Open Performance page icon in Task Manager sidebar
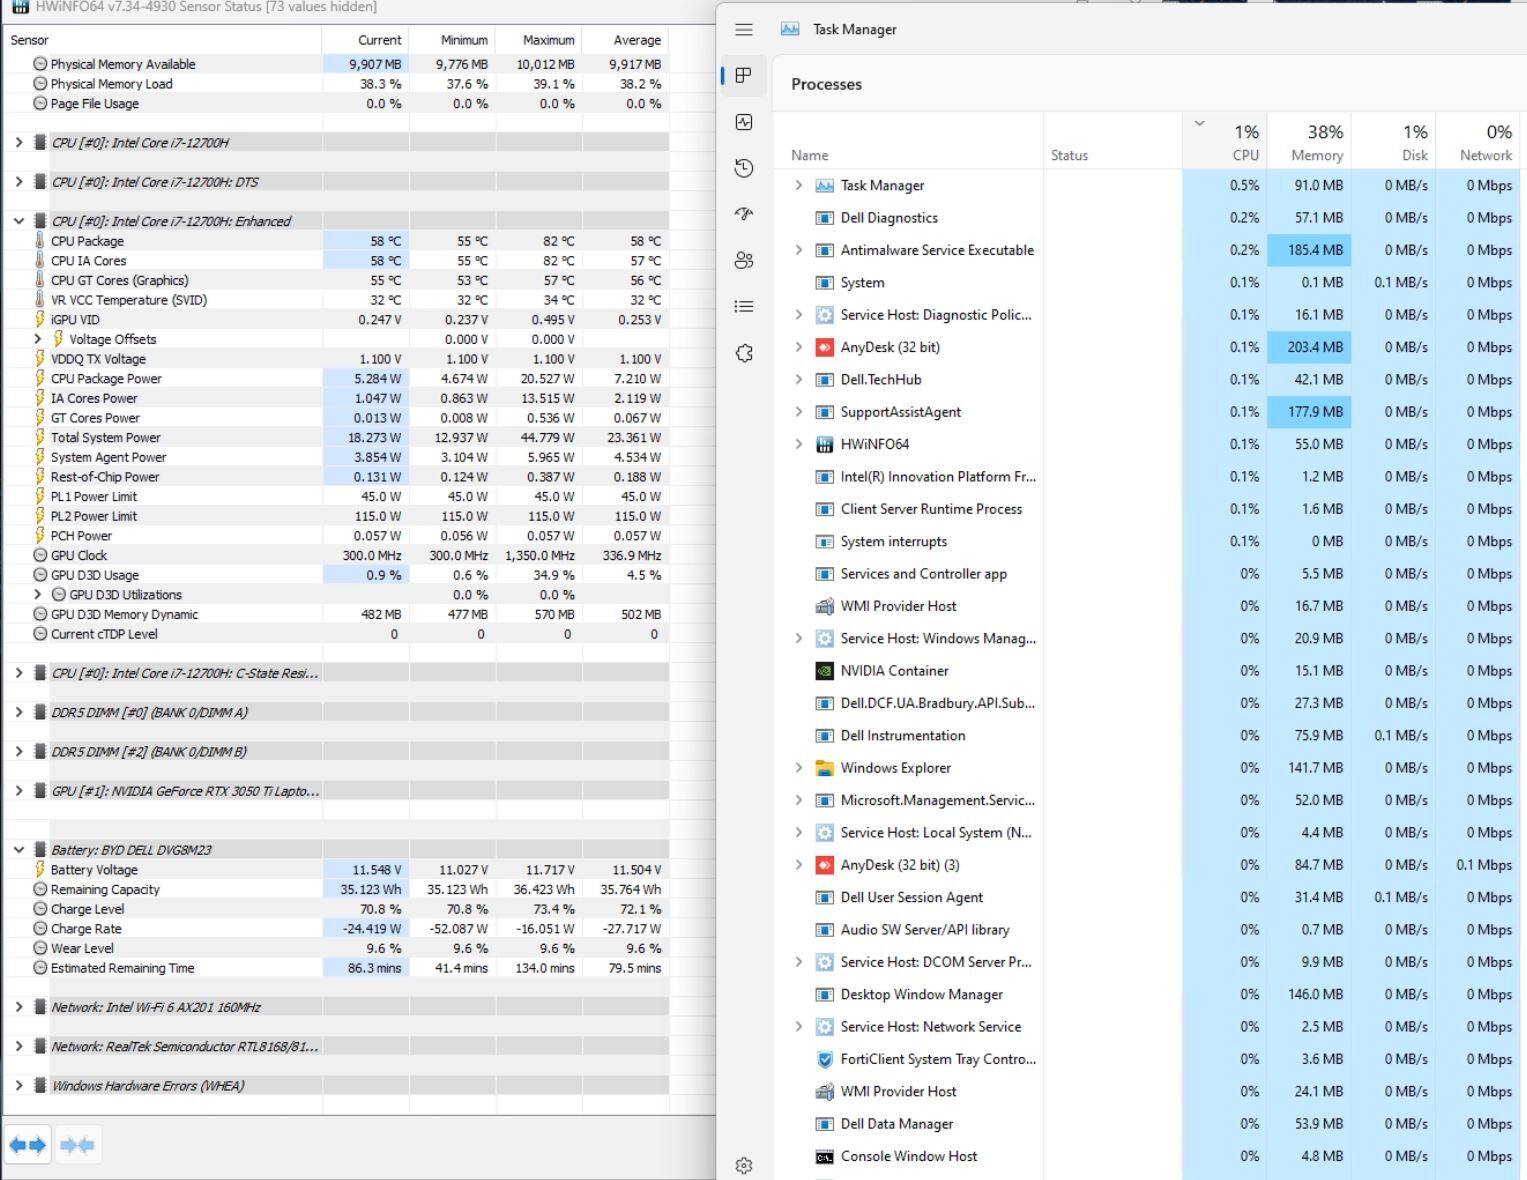The height and width of the screenshot is (1180, 1527). coord(743,122)
